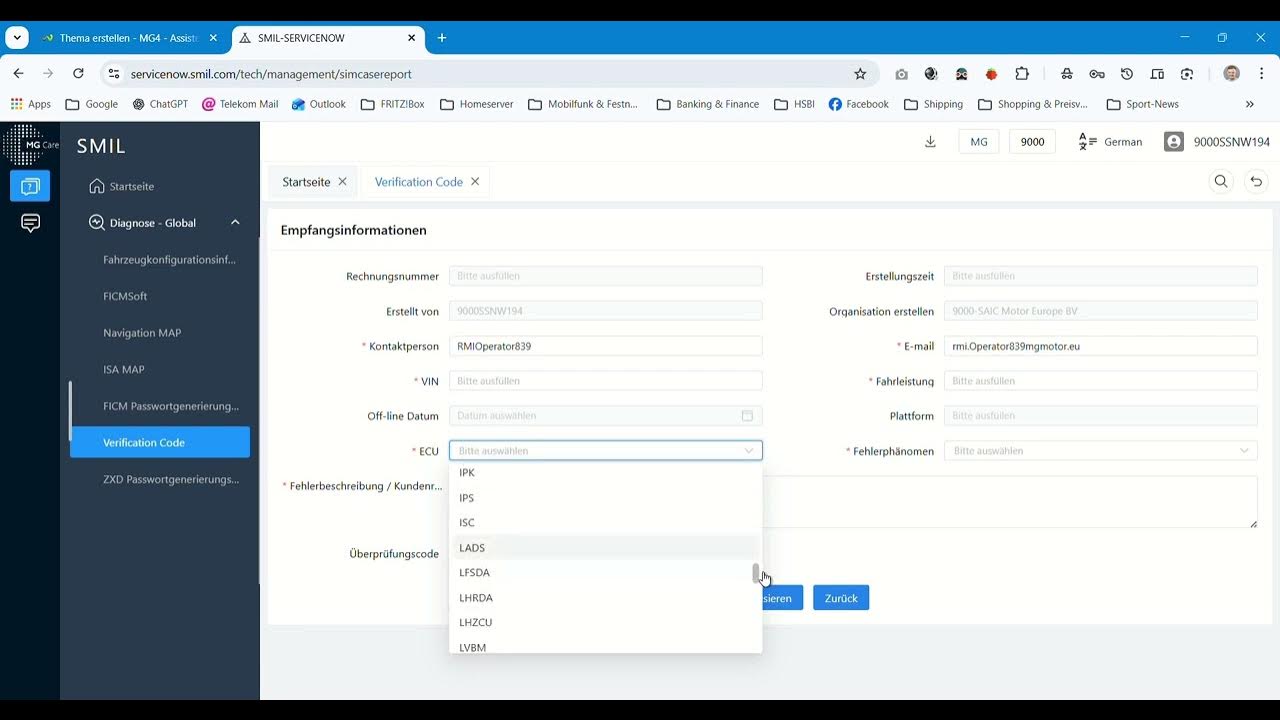The width and height of the screenshot is (1280, 720).
Task: Open the Fehlerphänomen dropdown
Action: tap(1100, 451)
